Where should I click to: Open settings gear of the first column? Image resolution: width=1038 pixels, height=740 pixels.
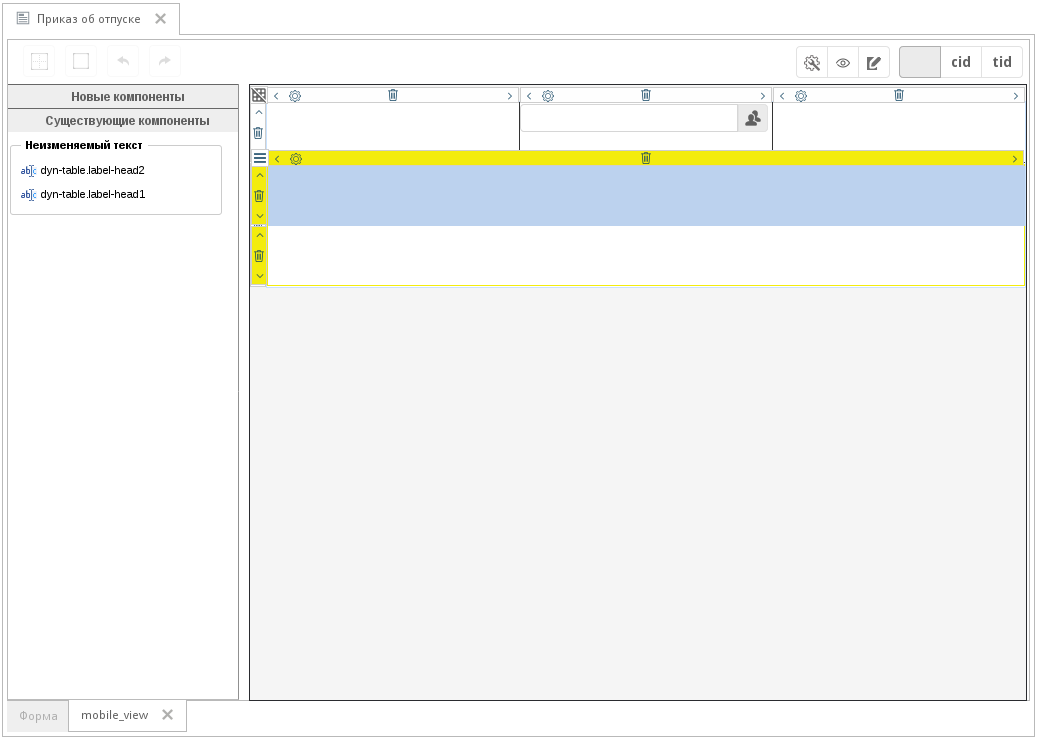[295, 96]
